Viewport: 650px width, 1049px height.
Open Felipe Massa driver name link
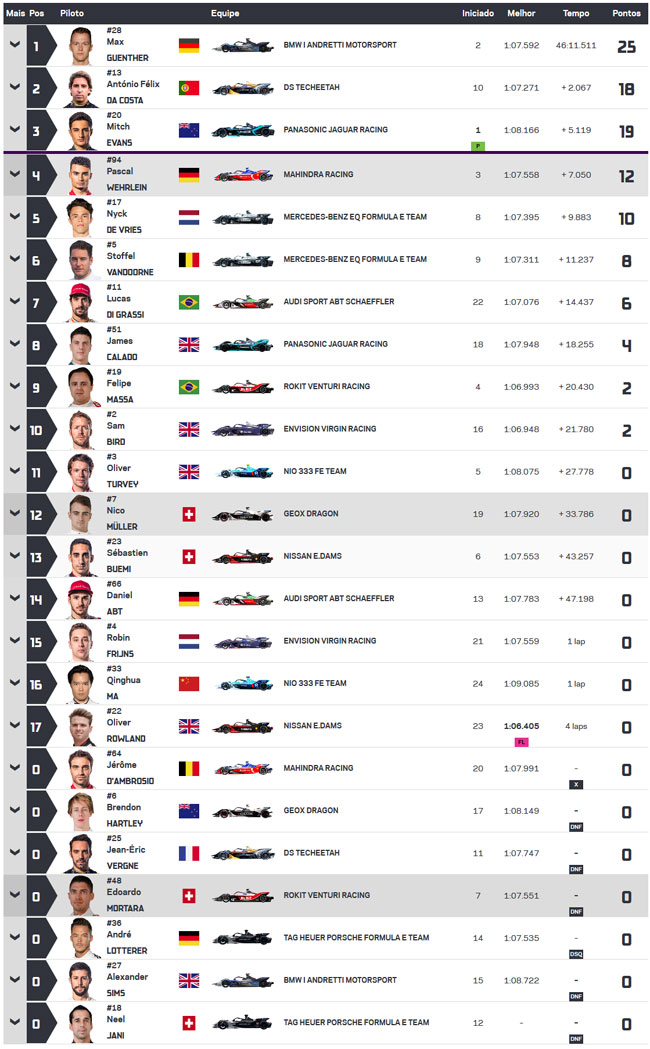[x=120, y=391]
